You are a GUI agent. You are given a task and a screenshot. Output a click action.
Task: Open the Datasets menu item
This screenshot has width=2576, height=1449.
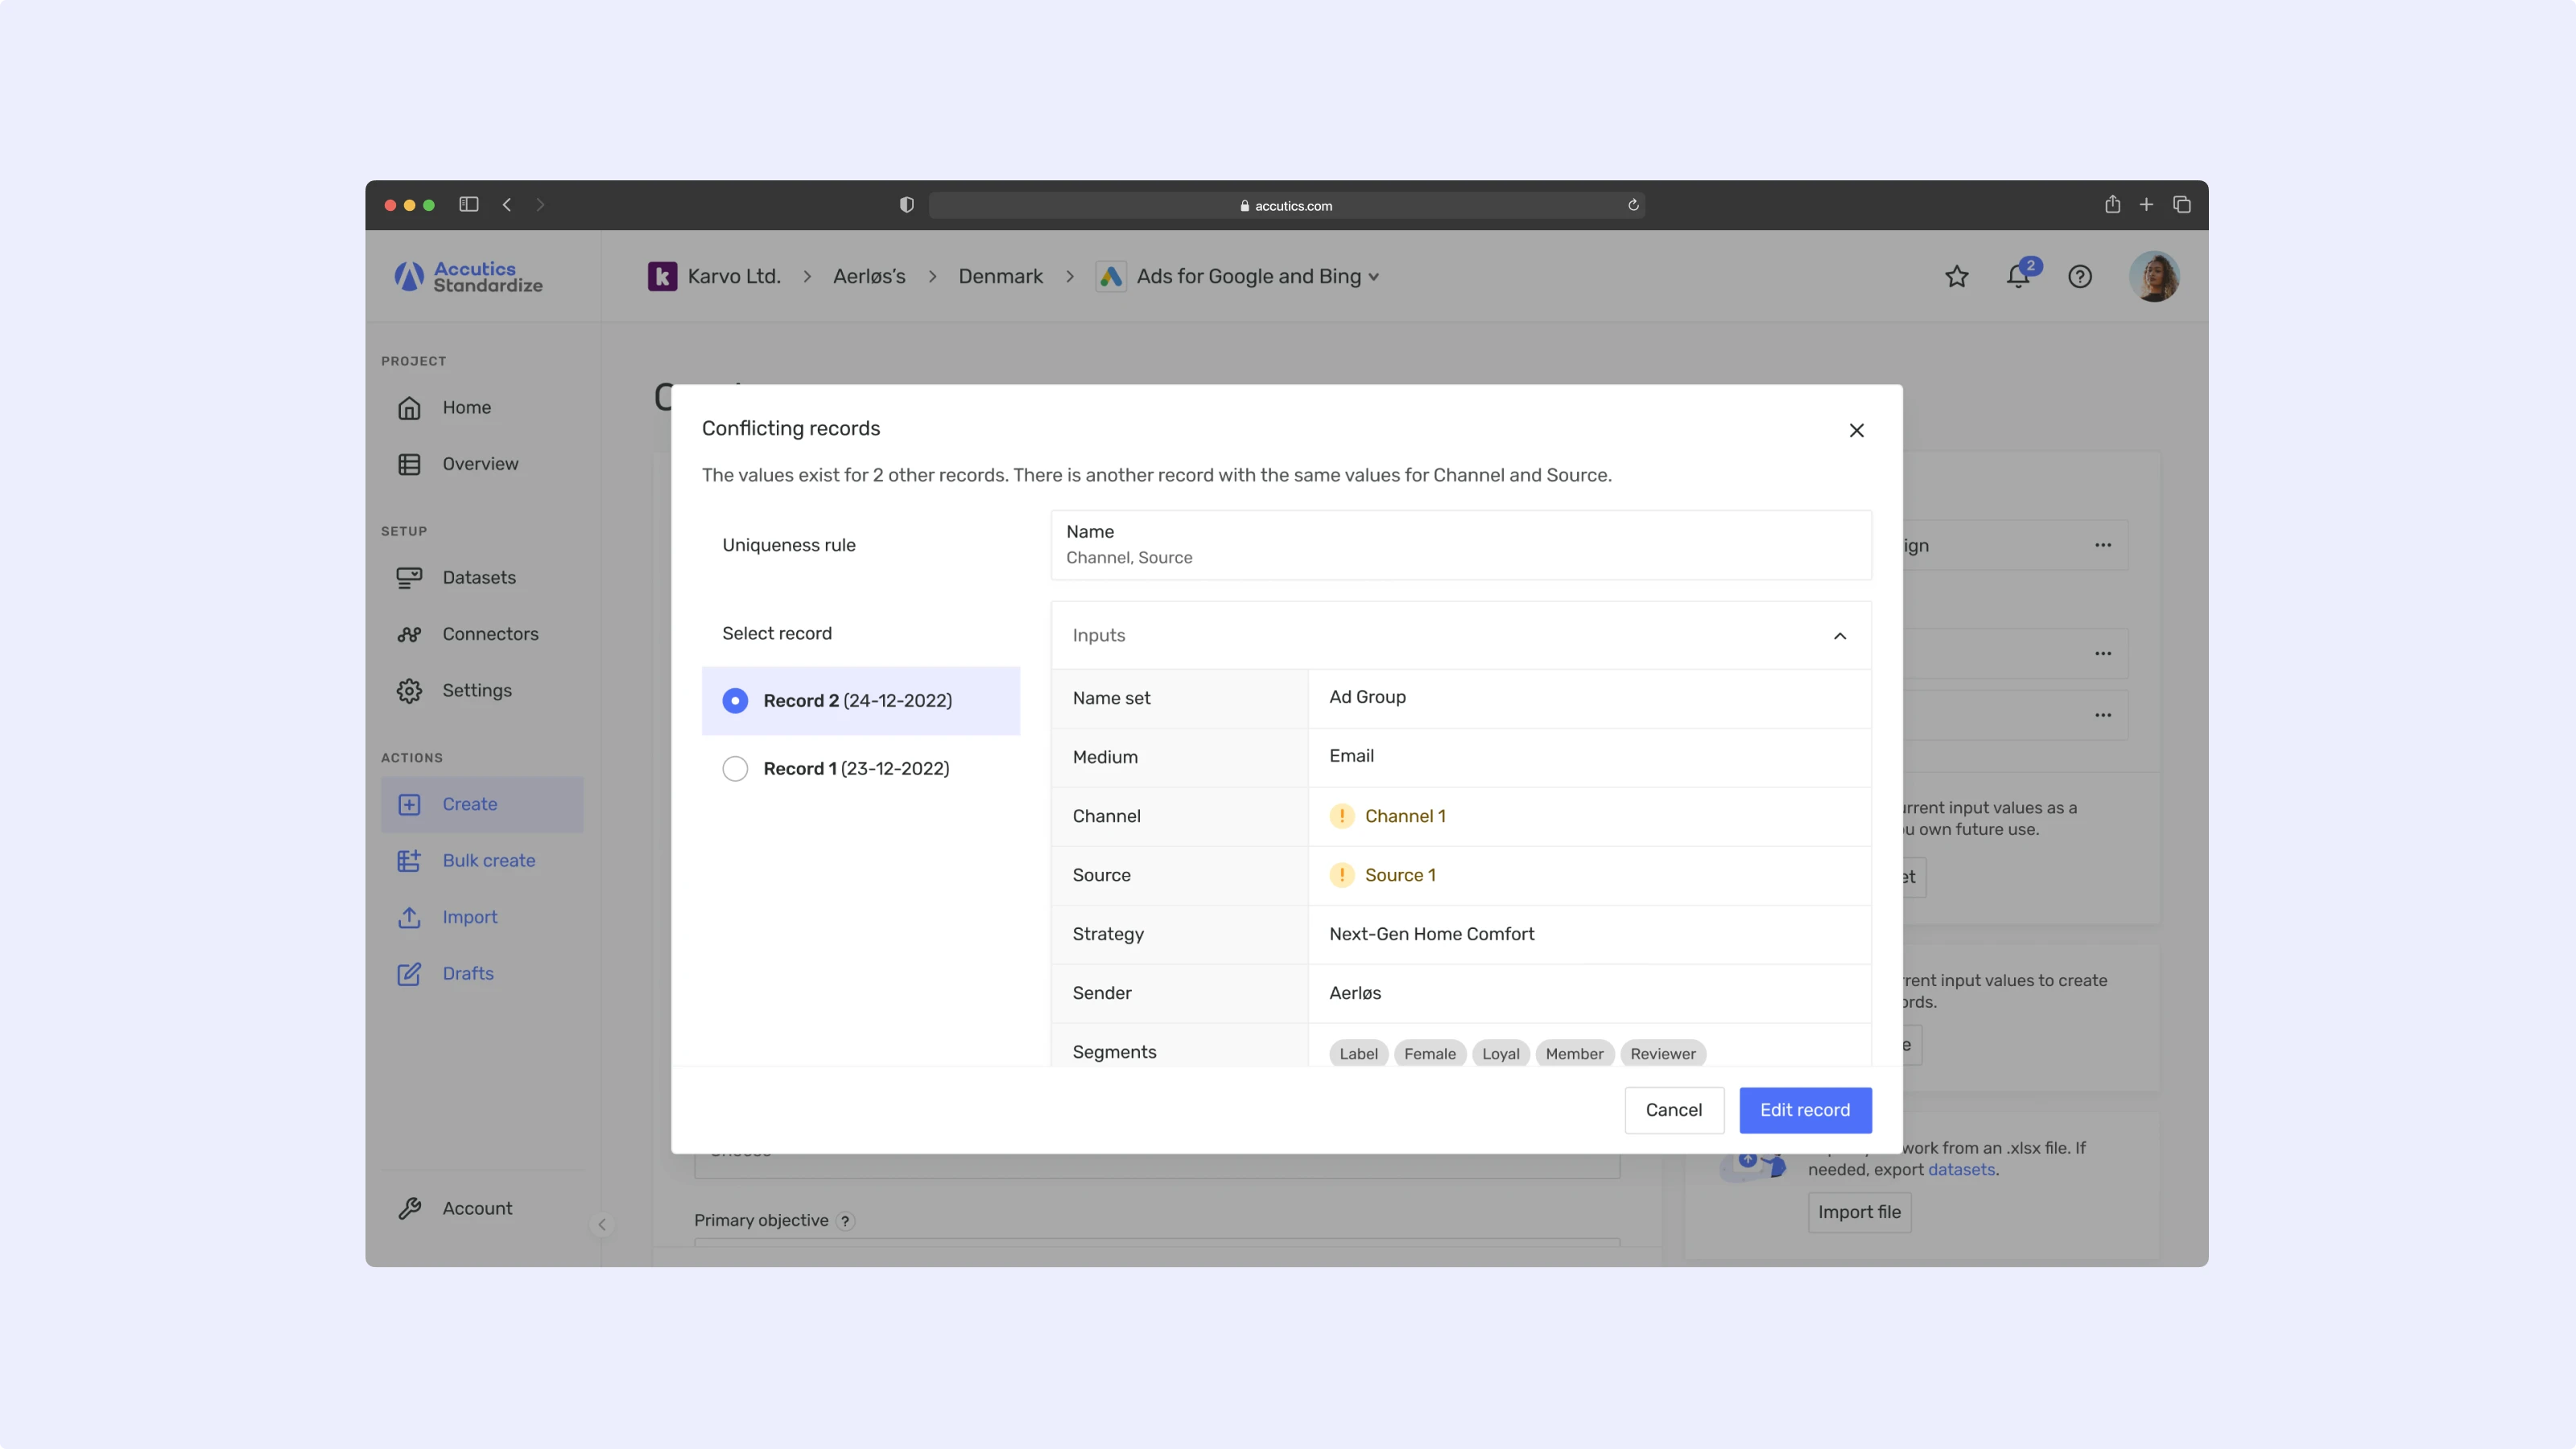click(x=478, y=578)
